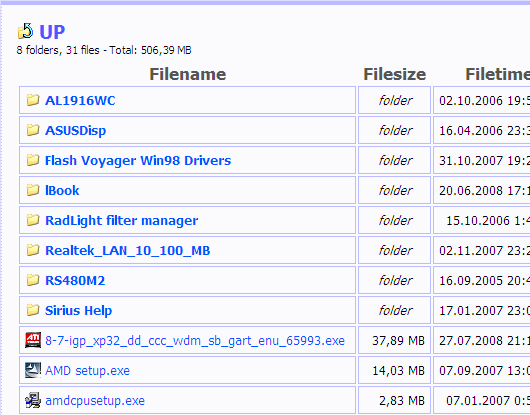
Task: Open the Realtek_LAN_10_100_MB folder link
Action: [128, 250]
